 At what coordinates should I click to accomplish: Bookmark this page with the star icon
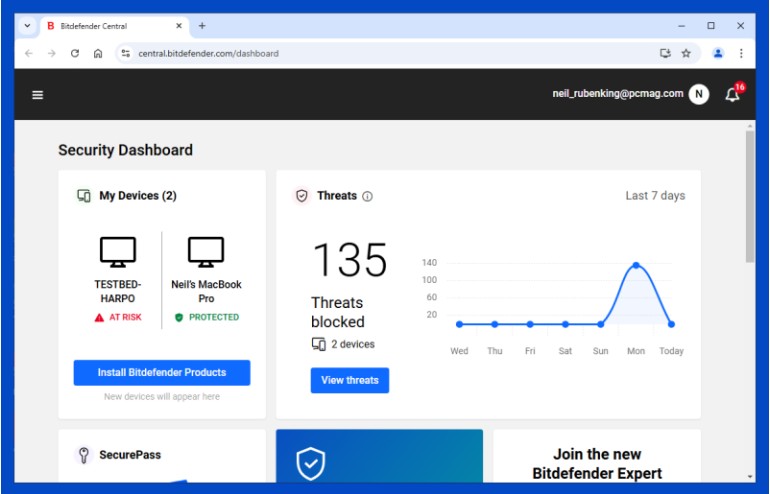click(x=686, y=53)
